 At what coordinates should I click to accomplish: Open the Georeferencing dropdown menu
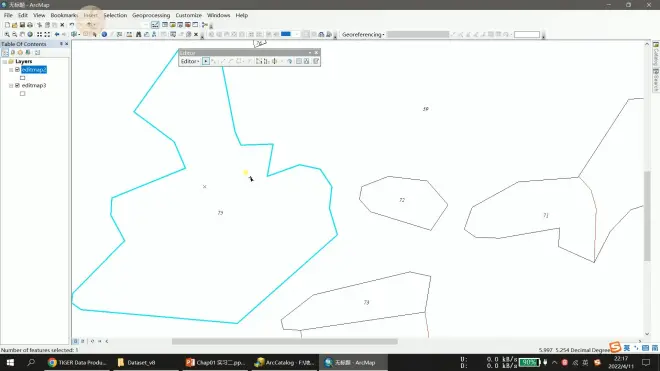(x=363, y=35)
